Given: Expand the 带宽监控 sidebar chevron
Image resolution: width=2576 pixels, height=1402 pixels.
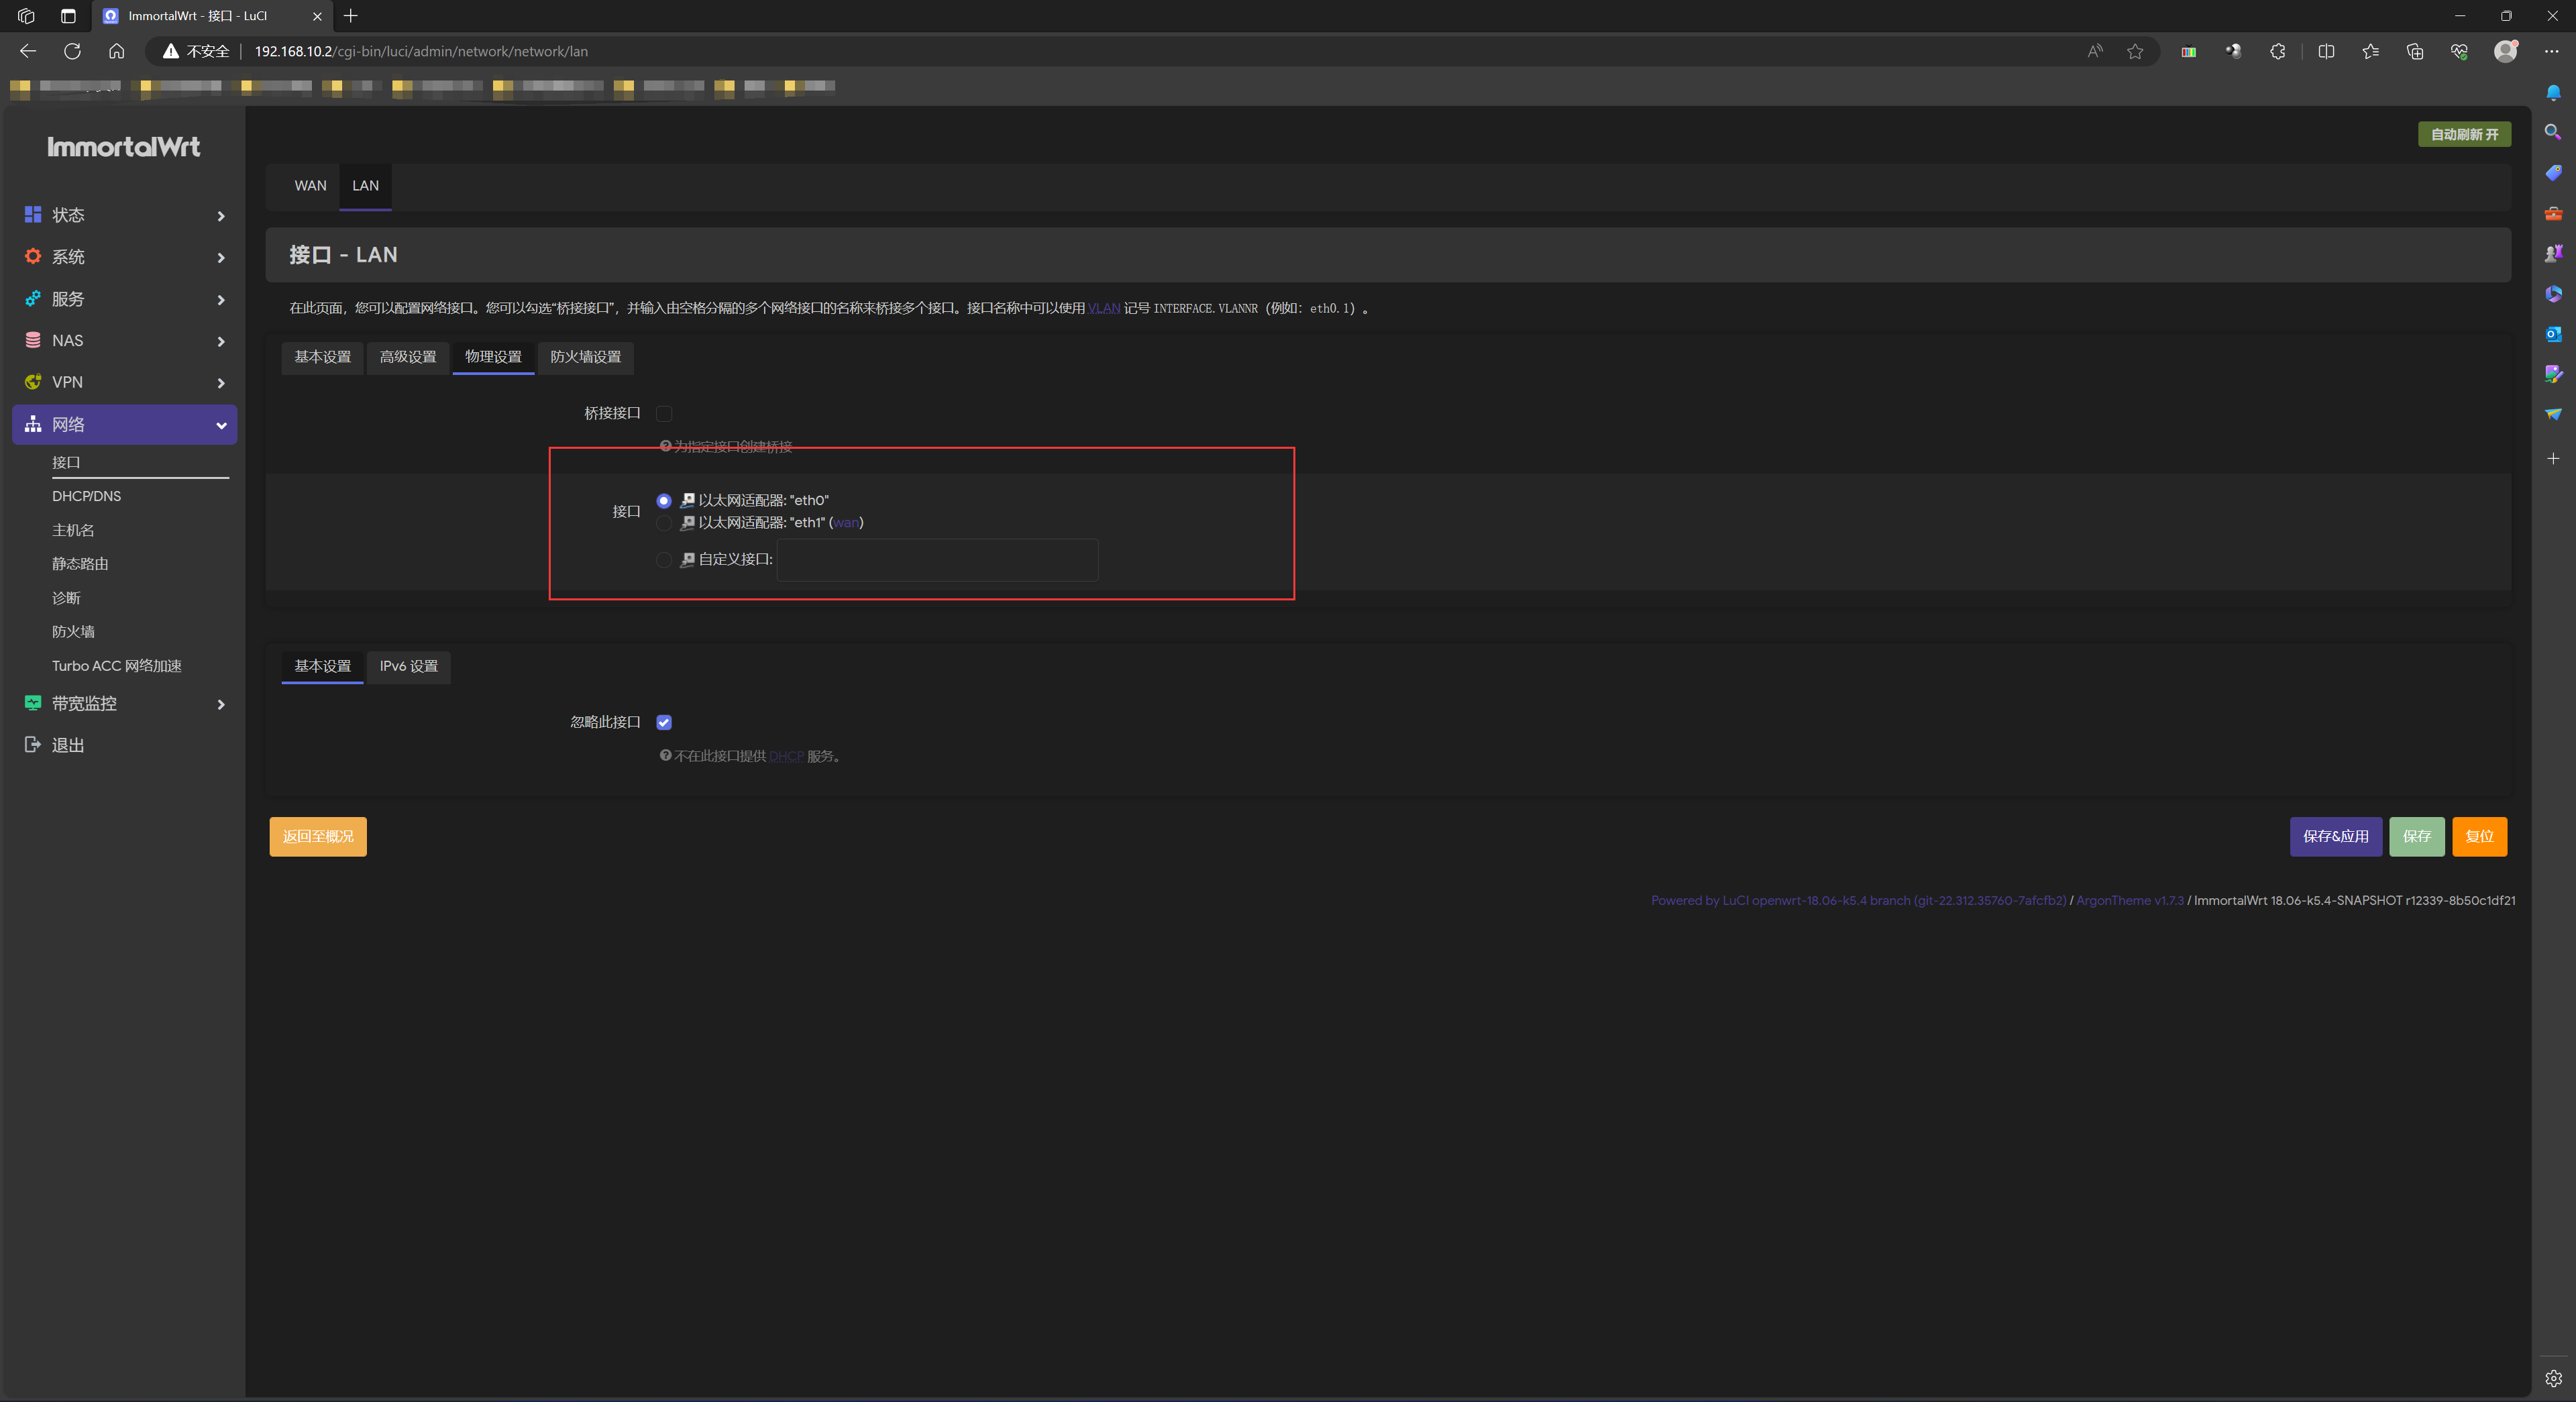Looking at the screenshot, I should (x=221, y=704).
